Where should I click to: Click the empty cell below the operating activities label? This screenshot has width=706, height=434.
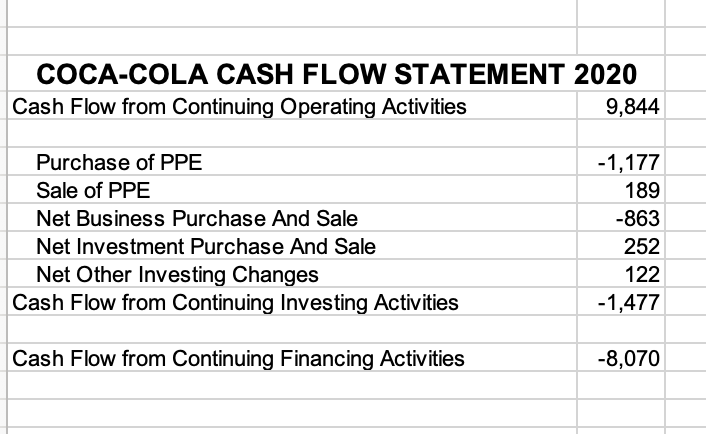292,133
